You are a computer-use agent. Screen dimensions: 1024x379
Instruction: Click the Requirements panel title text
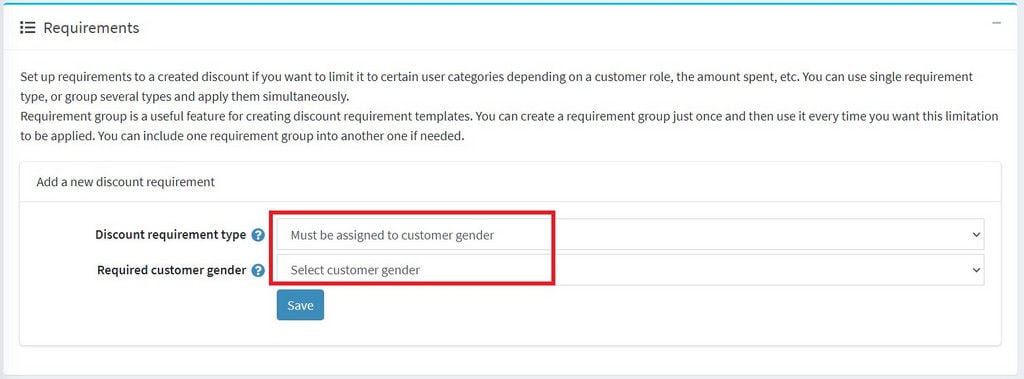[91, 27]
